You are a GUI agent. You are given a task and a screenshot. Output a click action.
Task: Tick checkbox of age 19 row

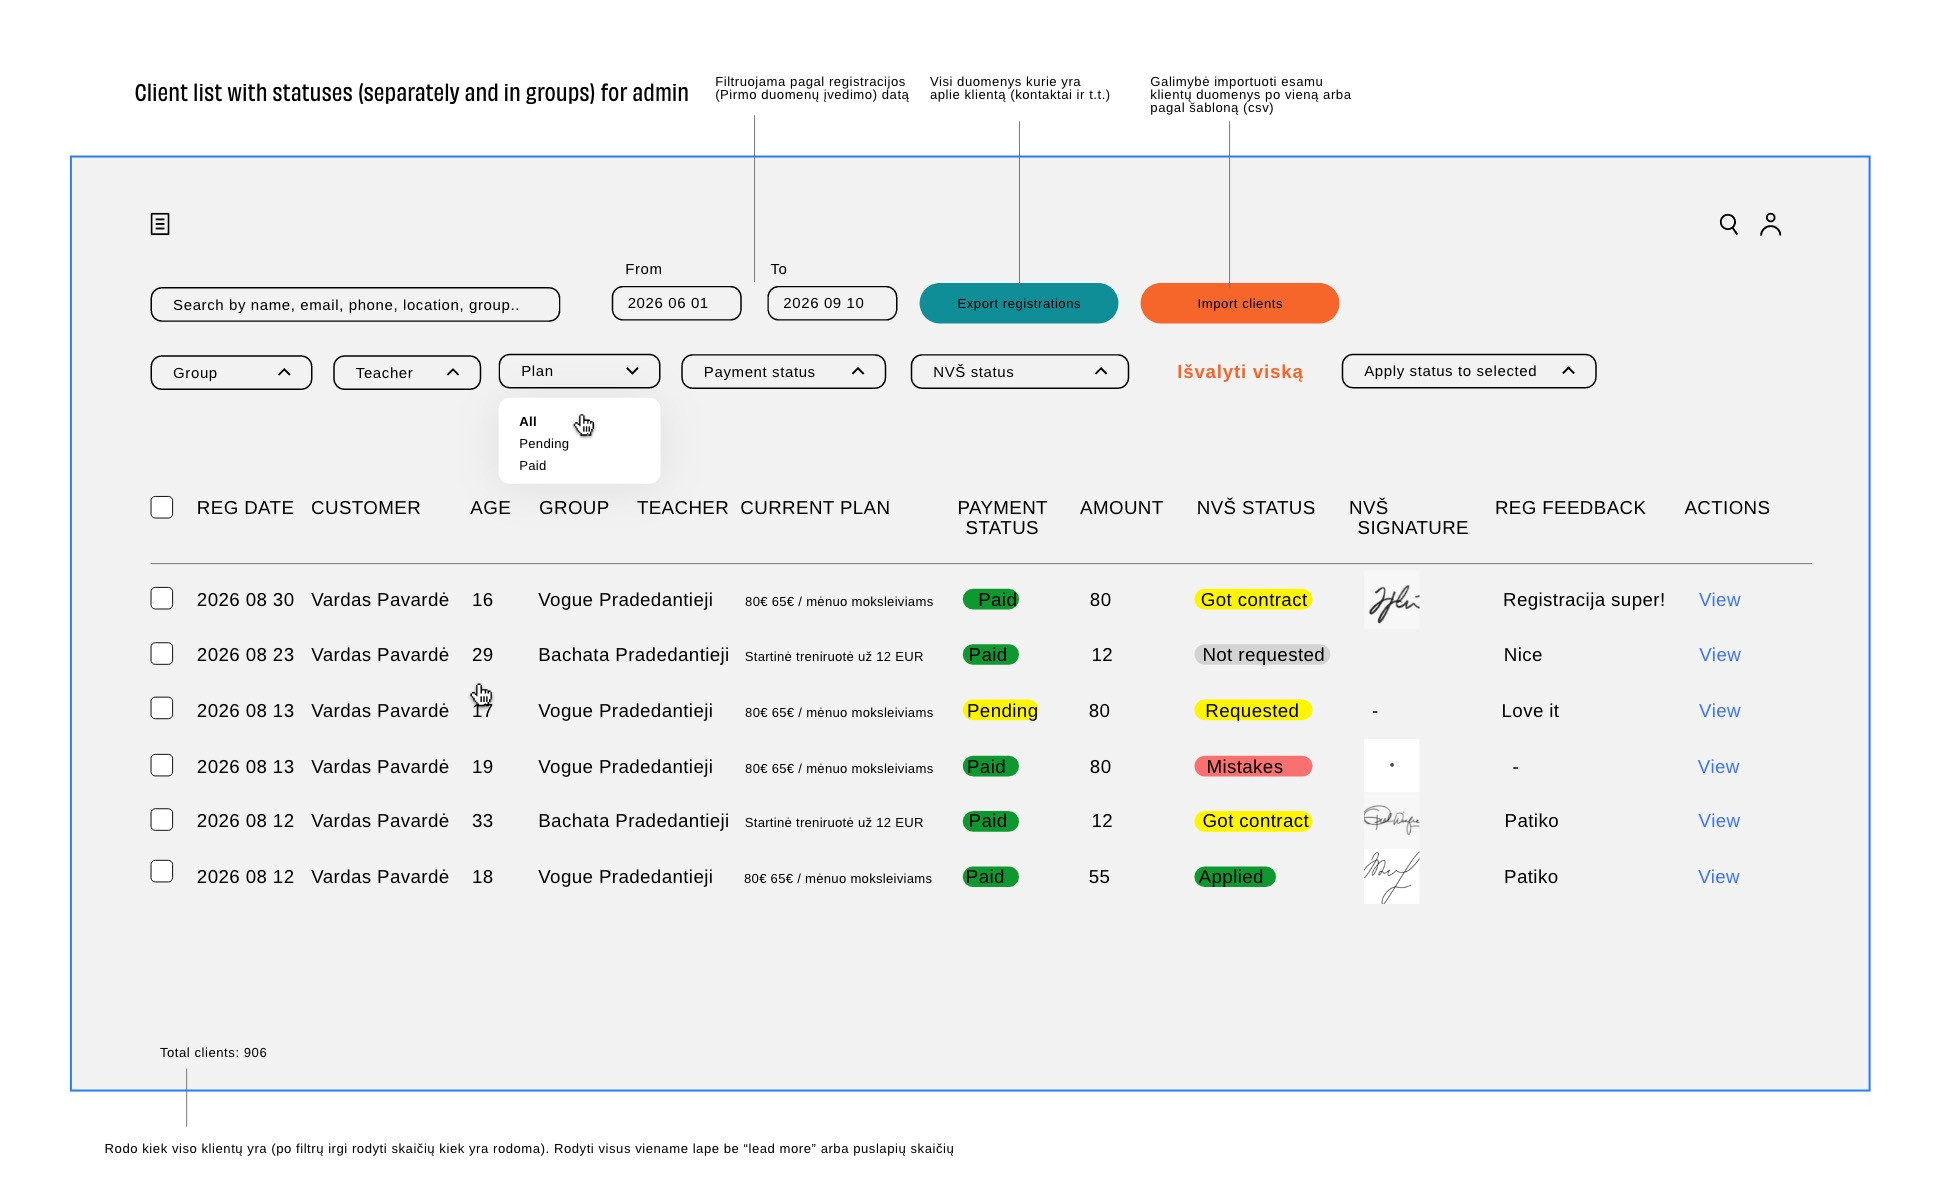[162, 765]
